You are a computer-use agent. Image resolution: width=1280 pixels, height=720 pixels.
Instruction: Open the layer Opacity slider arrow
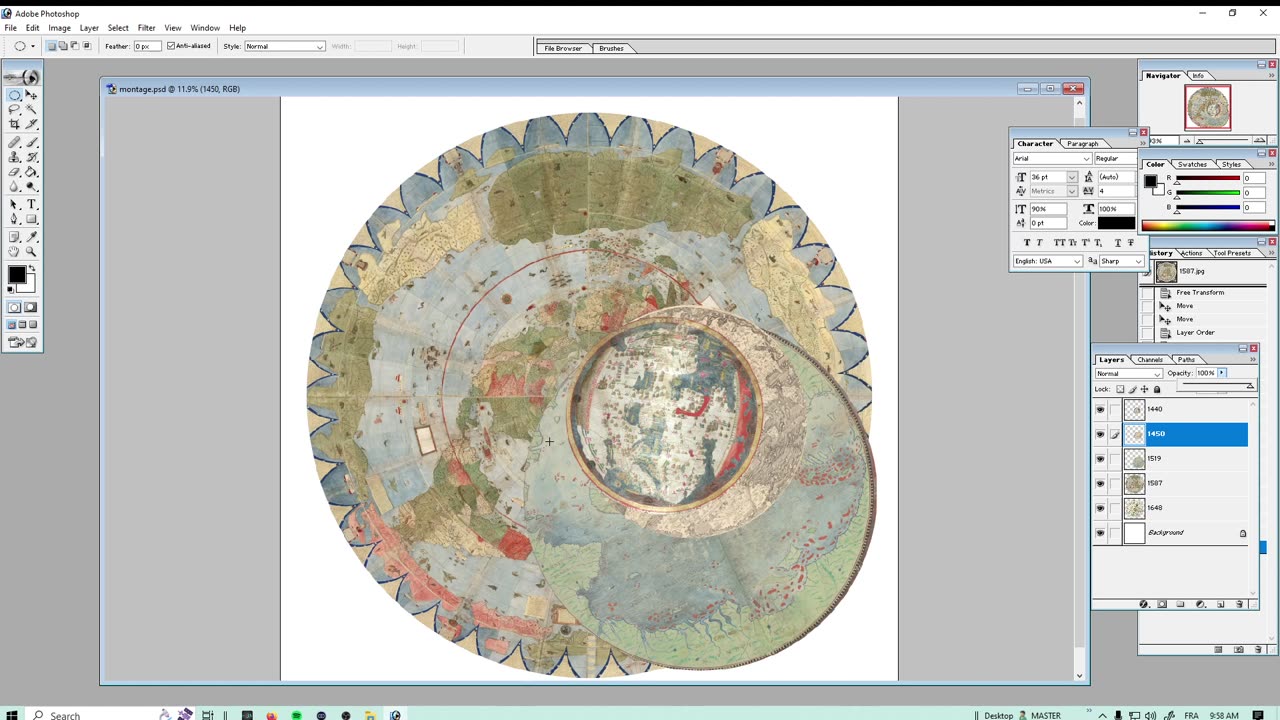point(1221,373)
